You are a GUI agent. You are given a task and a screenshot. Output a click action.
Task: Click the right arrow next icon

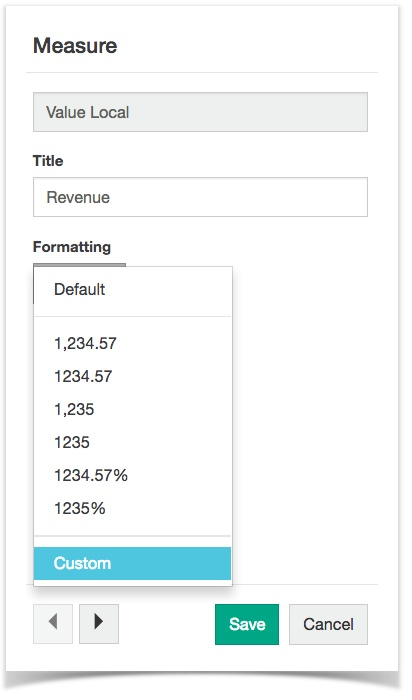99,624
